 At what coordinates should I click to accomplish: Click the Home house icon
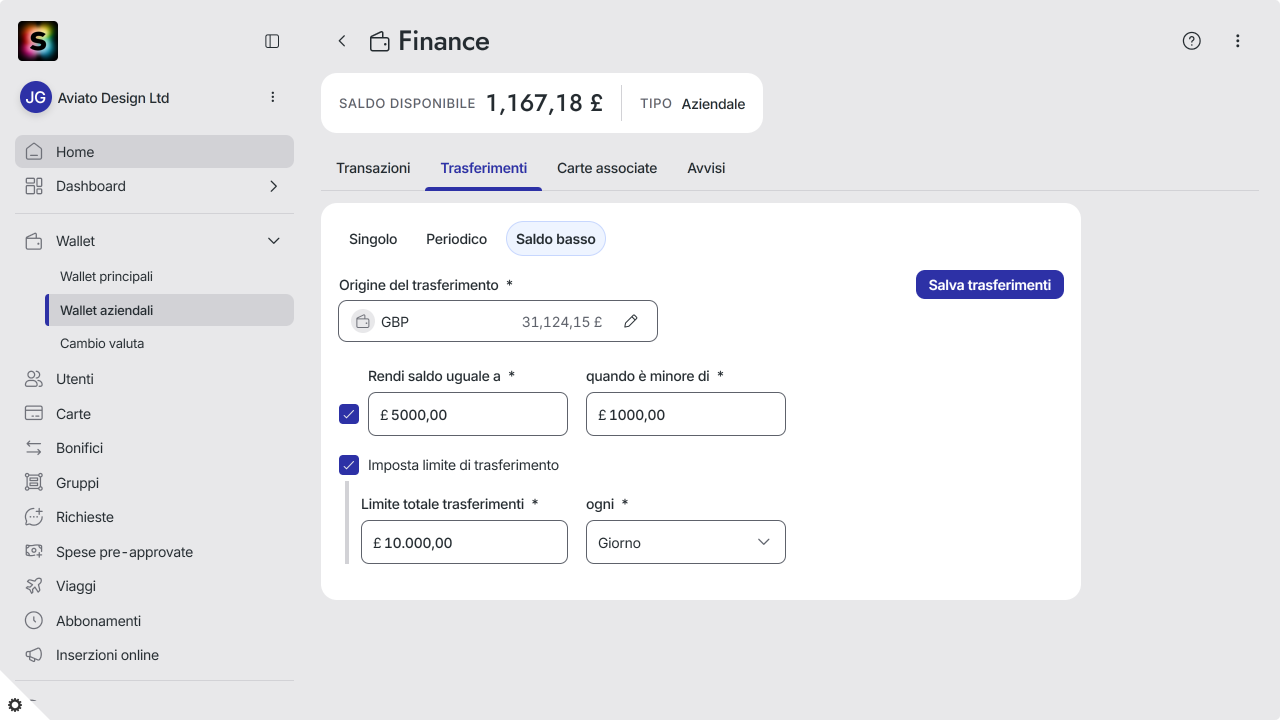tap(34, 152)
